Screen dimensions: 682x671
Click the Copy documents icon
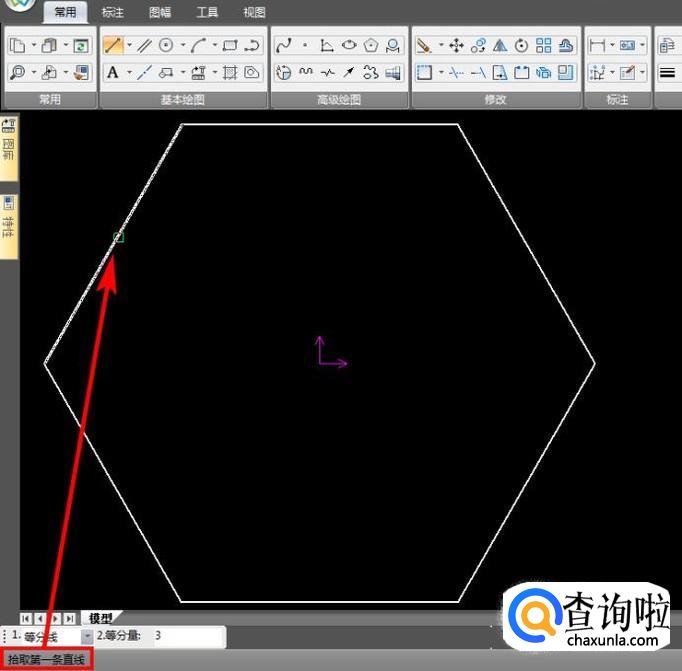[x=18, y=46]
